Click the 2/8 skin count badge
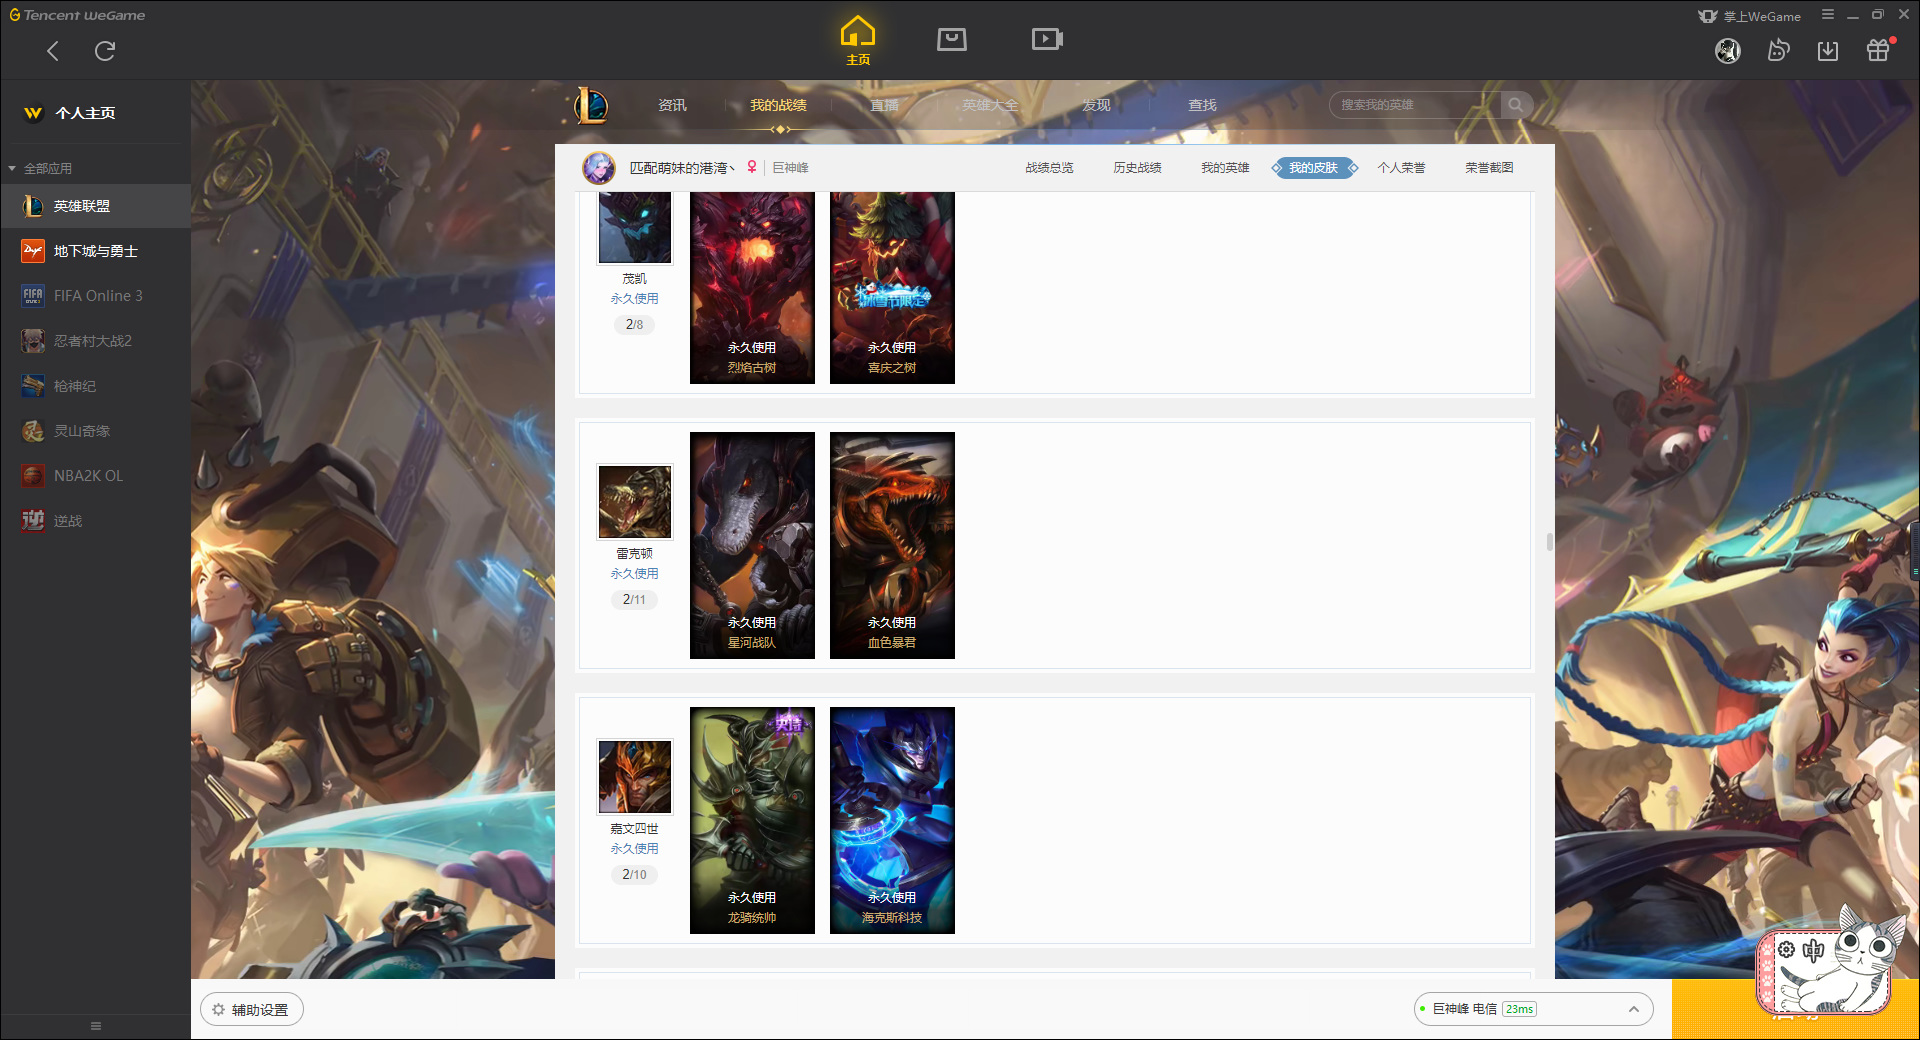The image size is (1920, 1040). pos(634,325)
